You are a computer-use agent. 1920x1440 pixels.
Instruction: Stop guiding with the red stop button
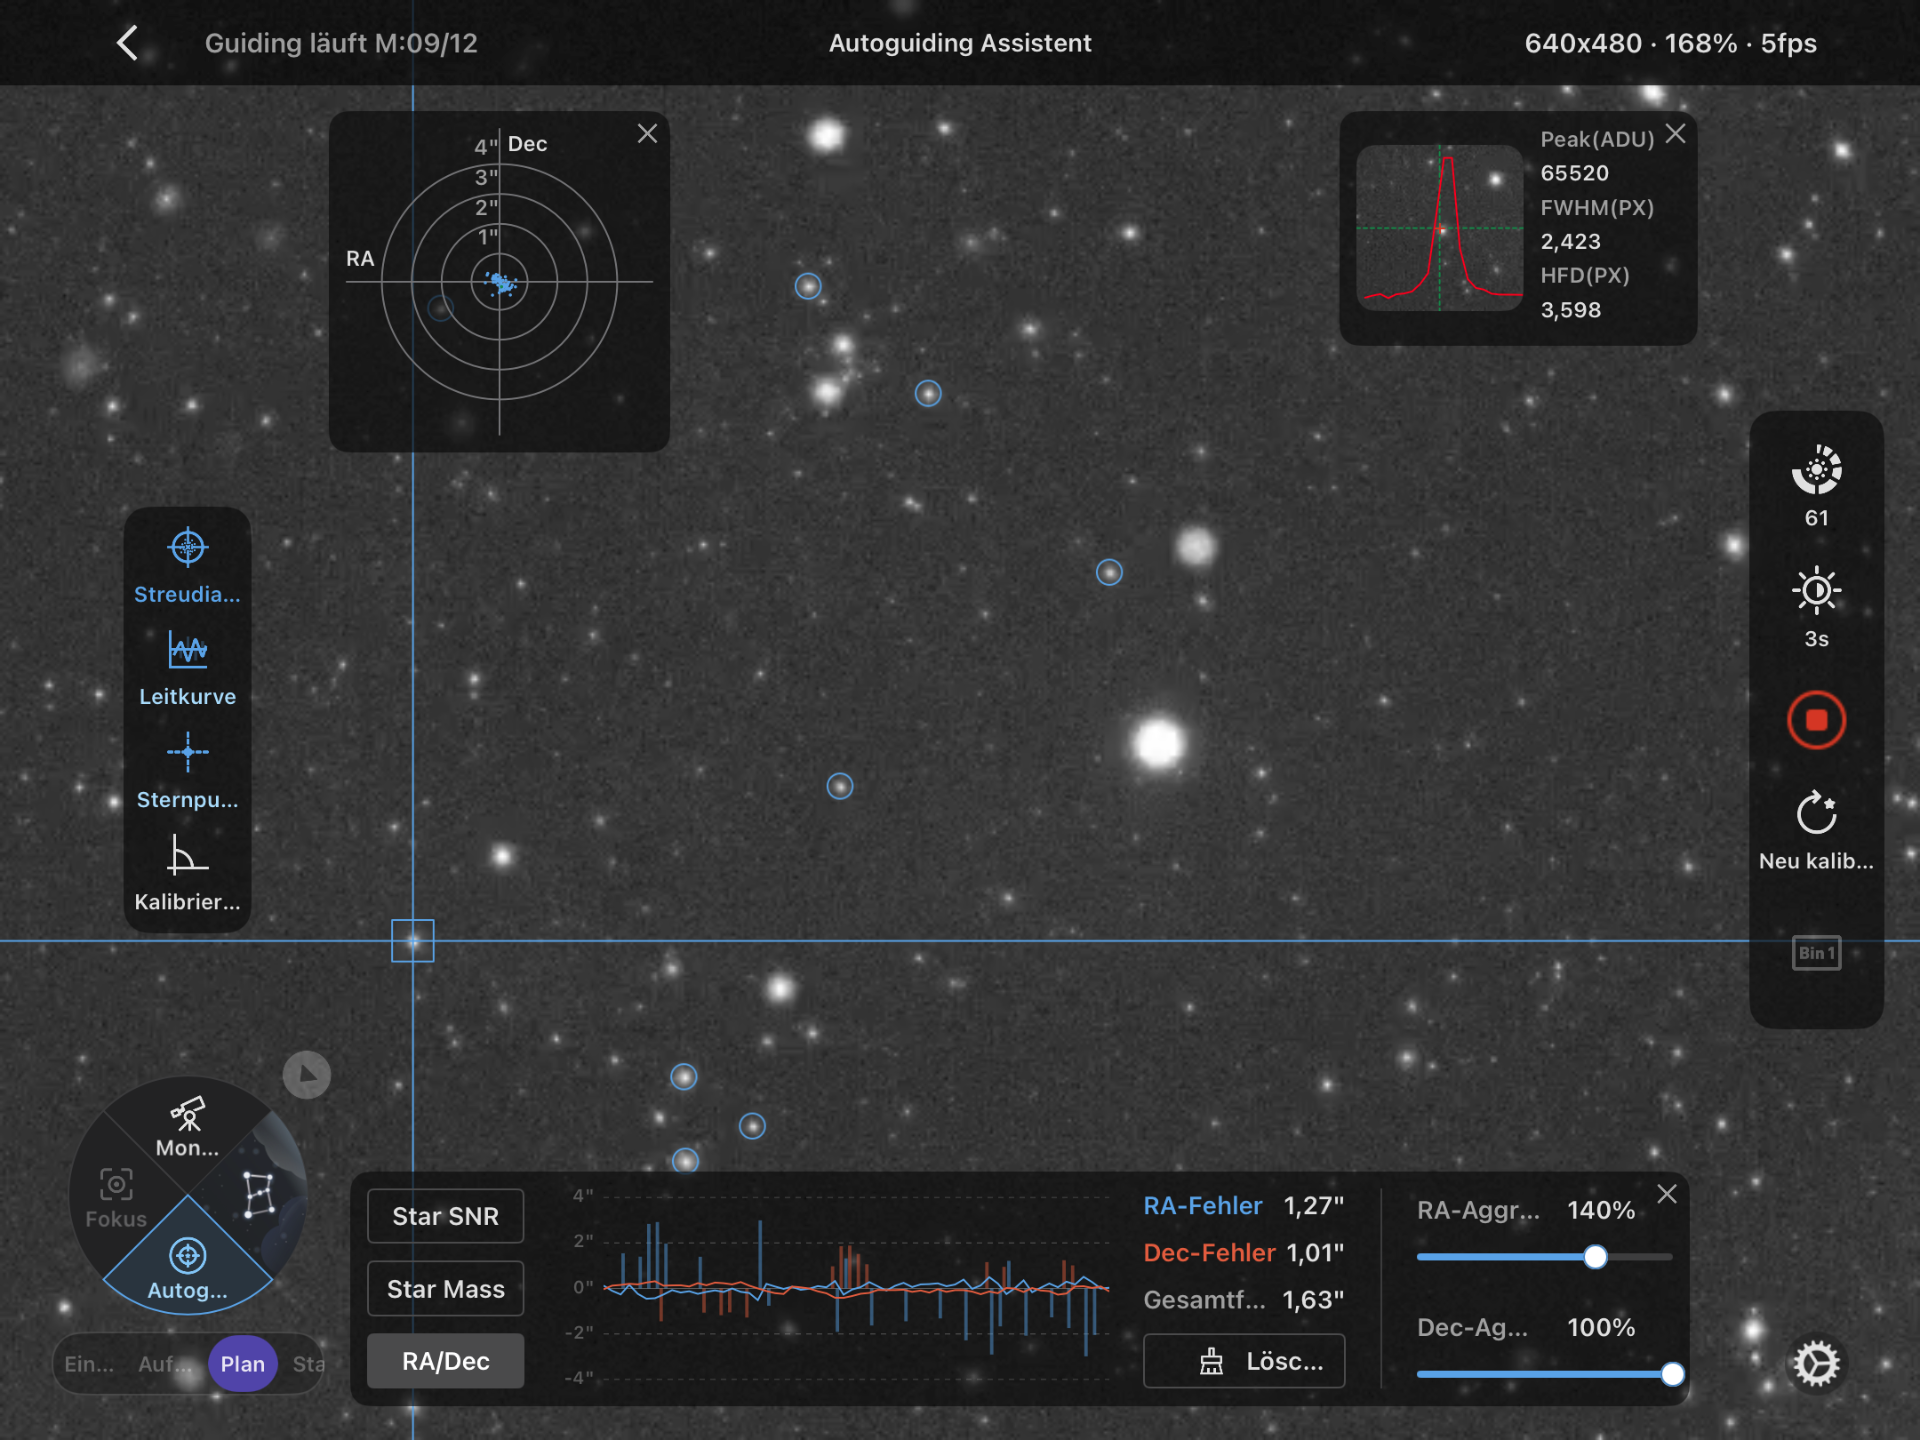pos(1816,720)
